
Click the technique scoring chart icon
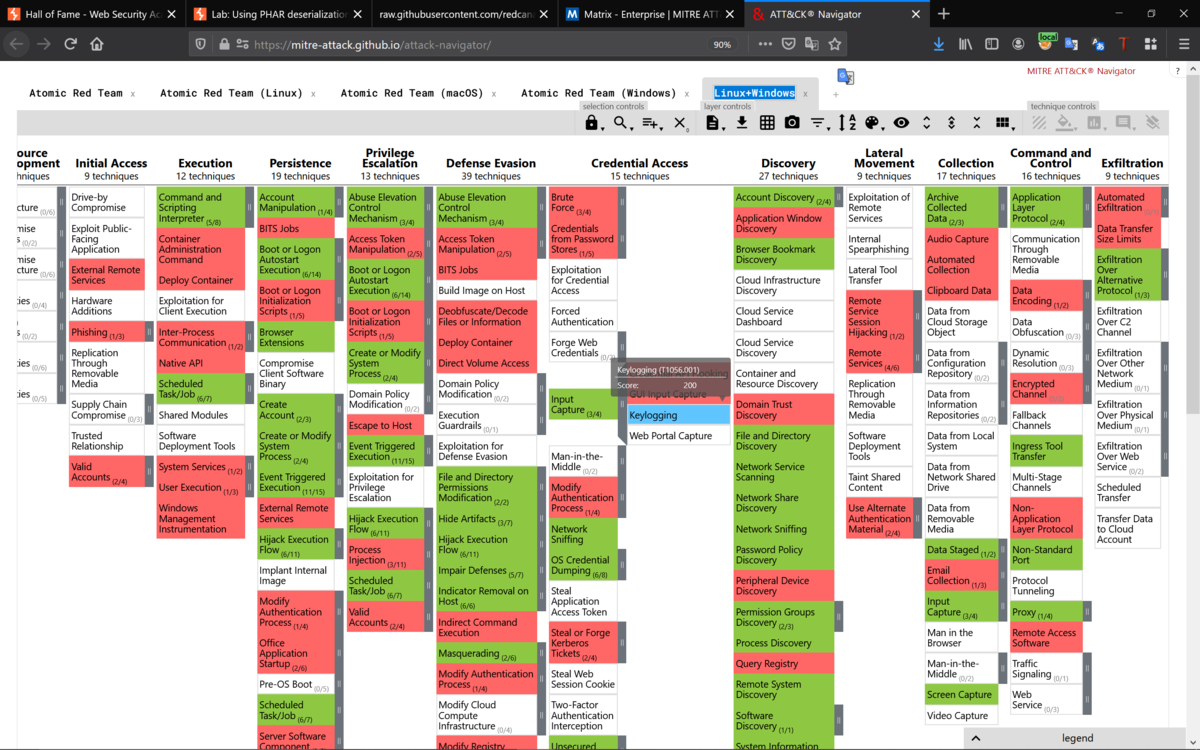1094,123
